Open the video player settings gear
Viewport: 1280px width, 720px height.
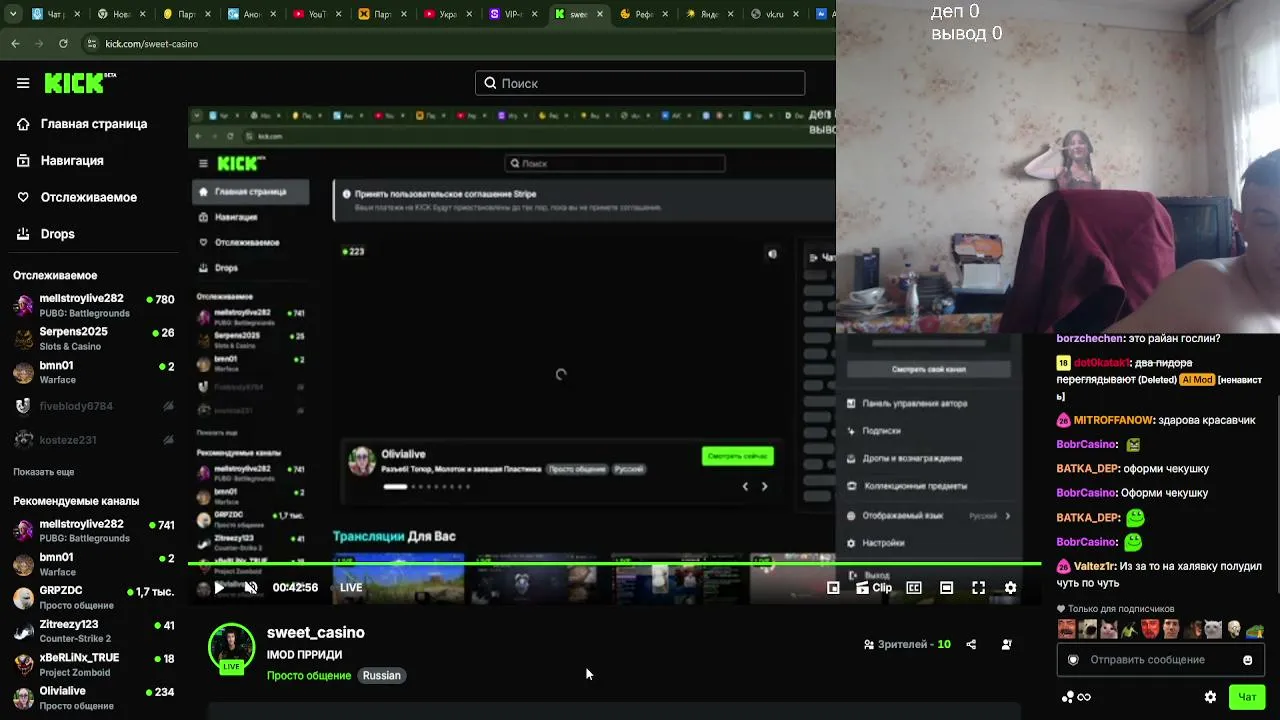tap(1010, 588)
